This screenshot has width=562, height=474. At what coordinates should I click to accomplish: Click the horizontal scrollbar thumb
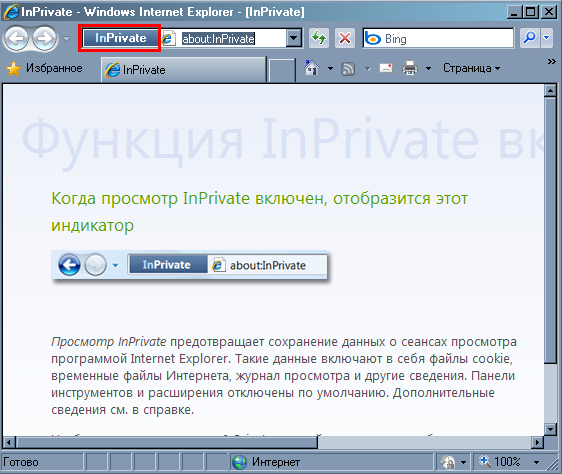(x=167, y=442)
